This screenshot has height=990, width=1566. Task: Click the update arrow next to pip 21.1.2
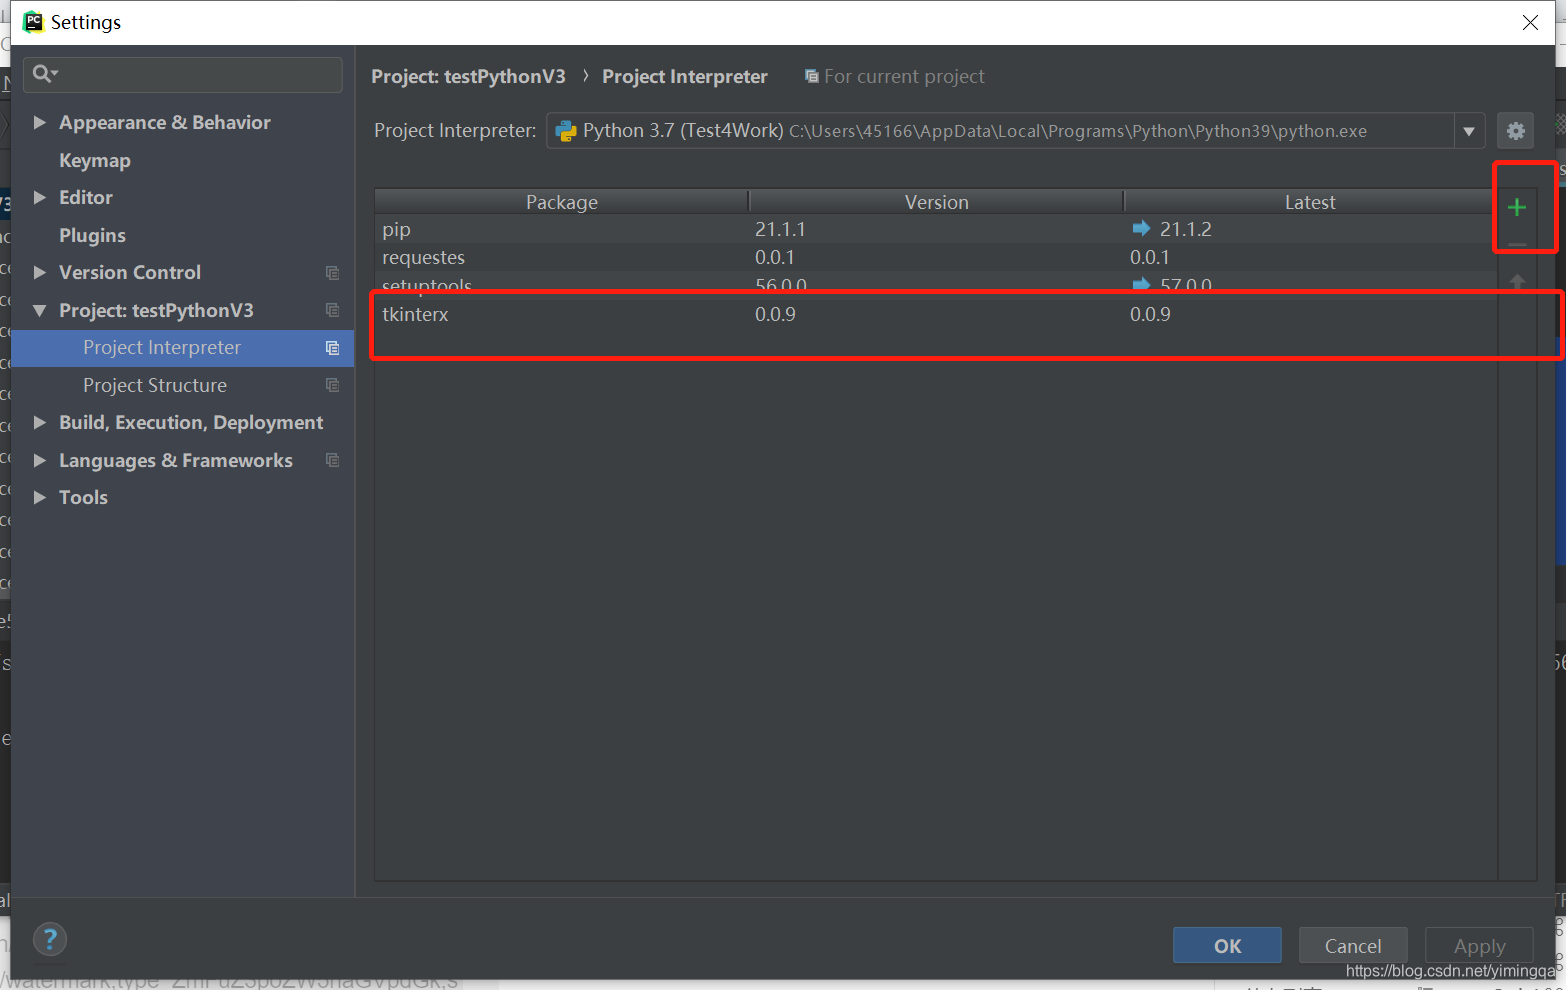pyautogui.click(x=1141, y=228)
